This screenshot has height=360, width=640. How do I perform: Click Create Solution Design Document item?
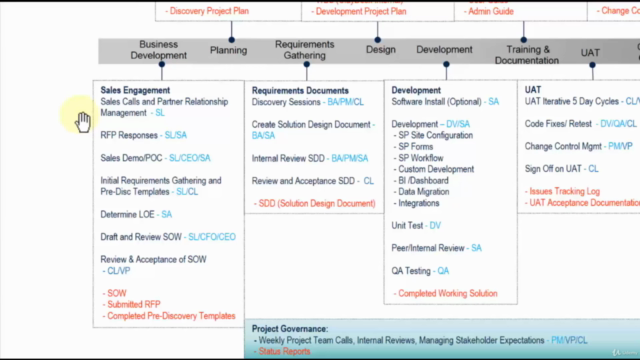(313, 130)
